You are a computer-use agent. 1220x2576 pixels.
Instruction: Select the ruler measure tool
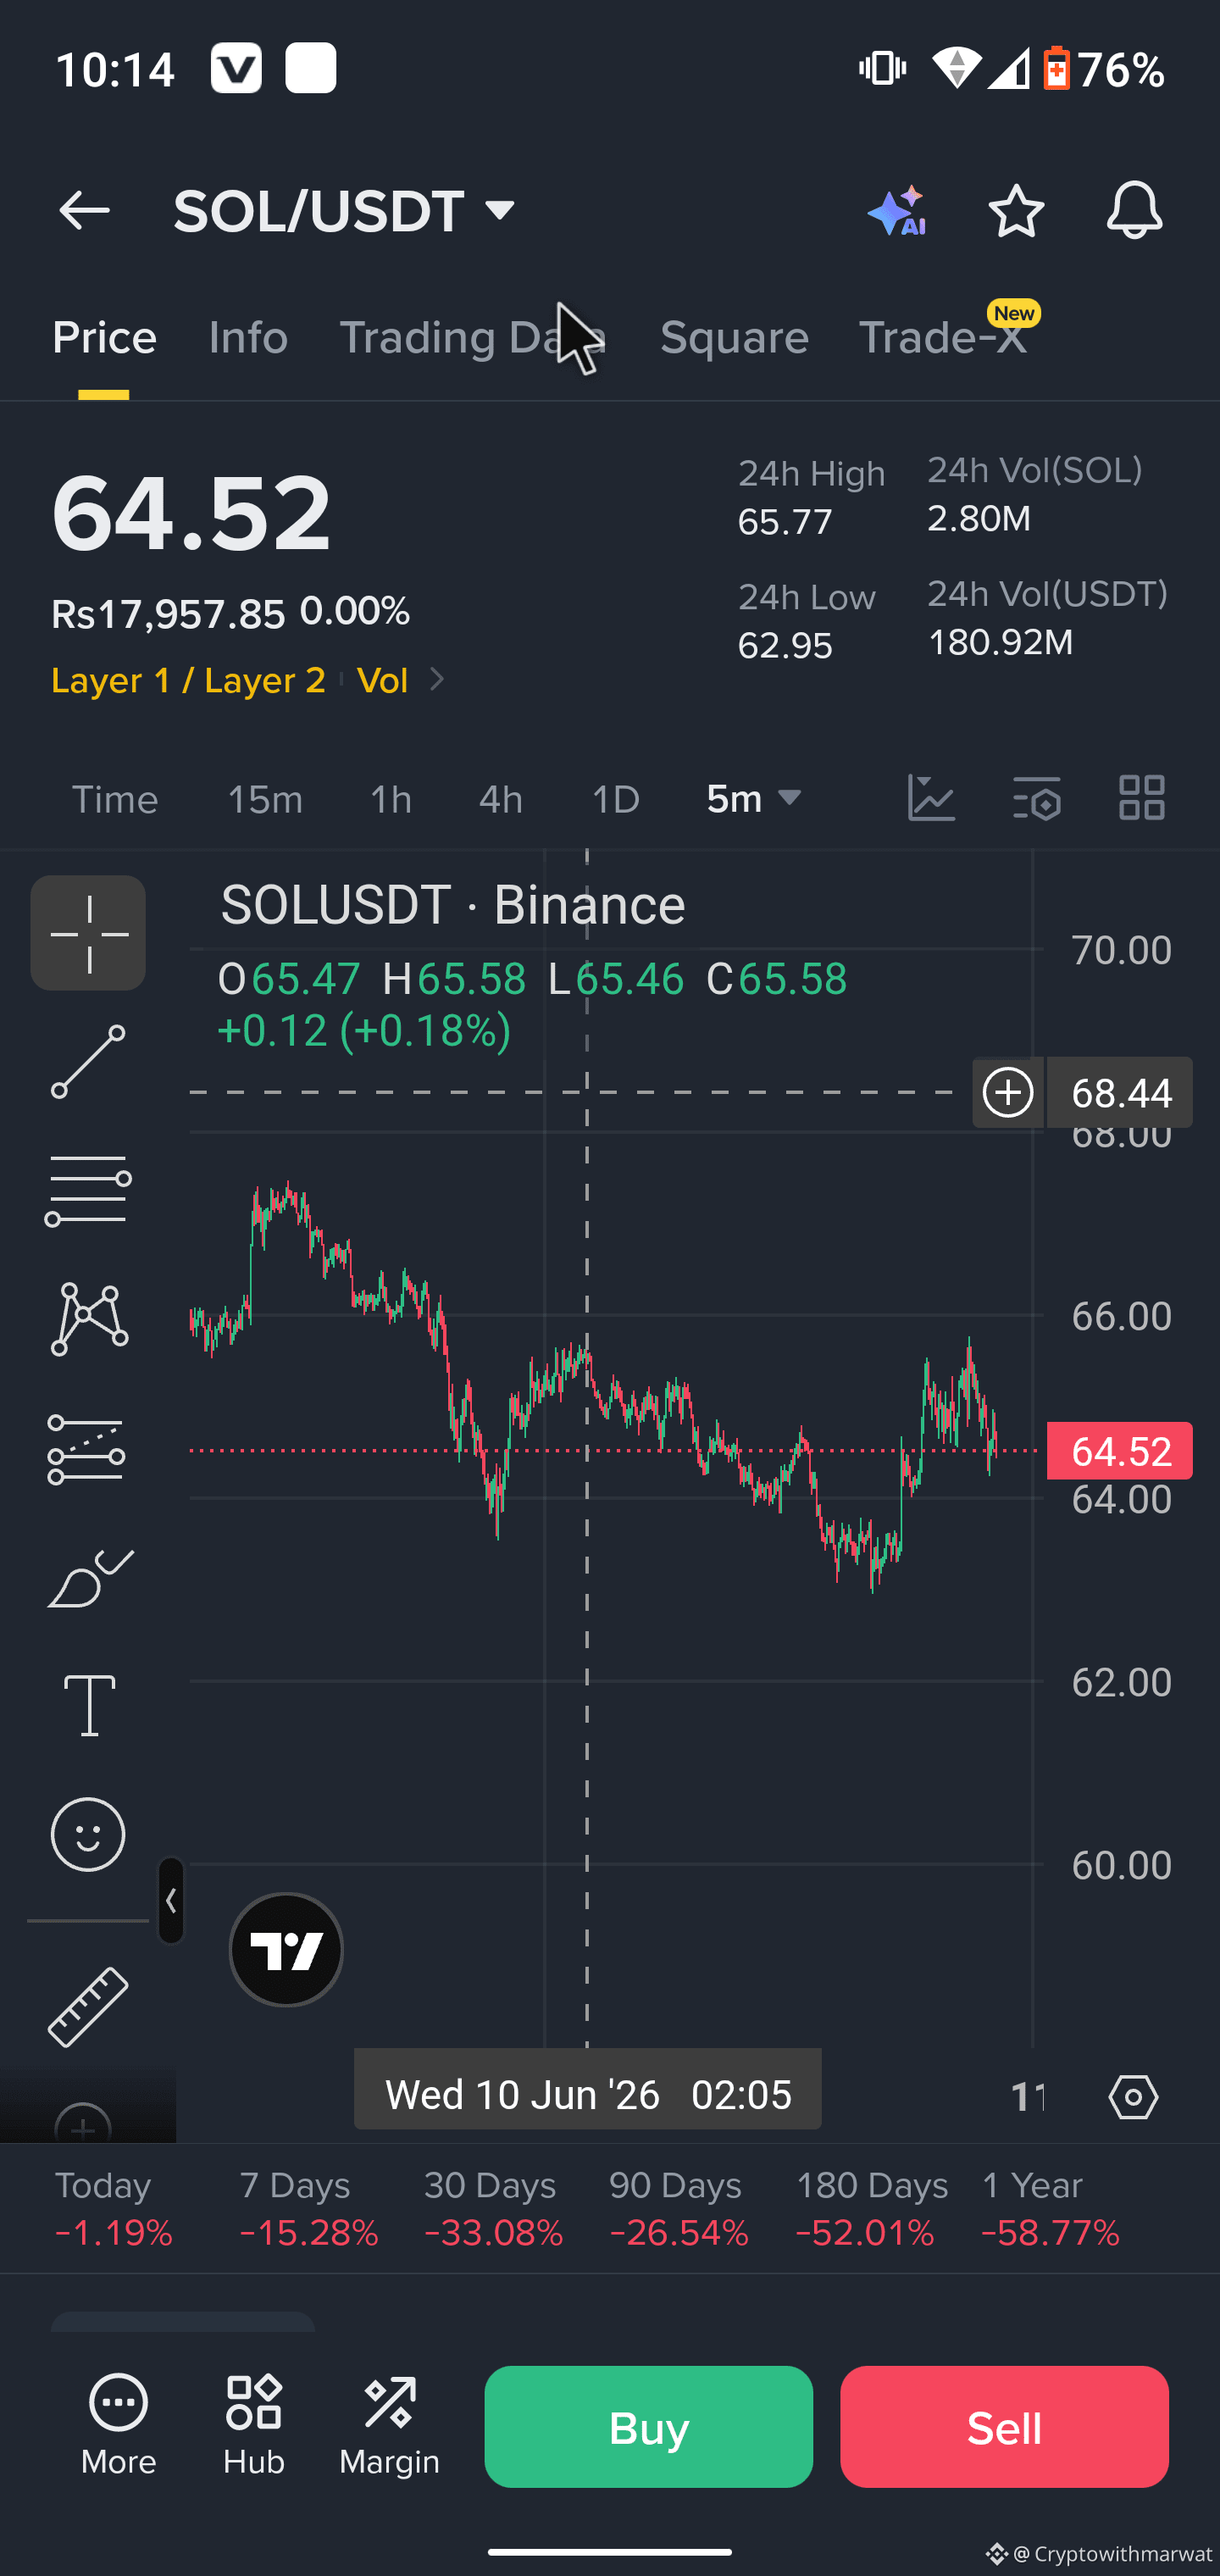[x=88, y=2007]
